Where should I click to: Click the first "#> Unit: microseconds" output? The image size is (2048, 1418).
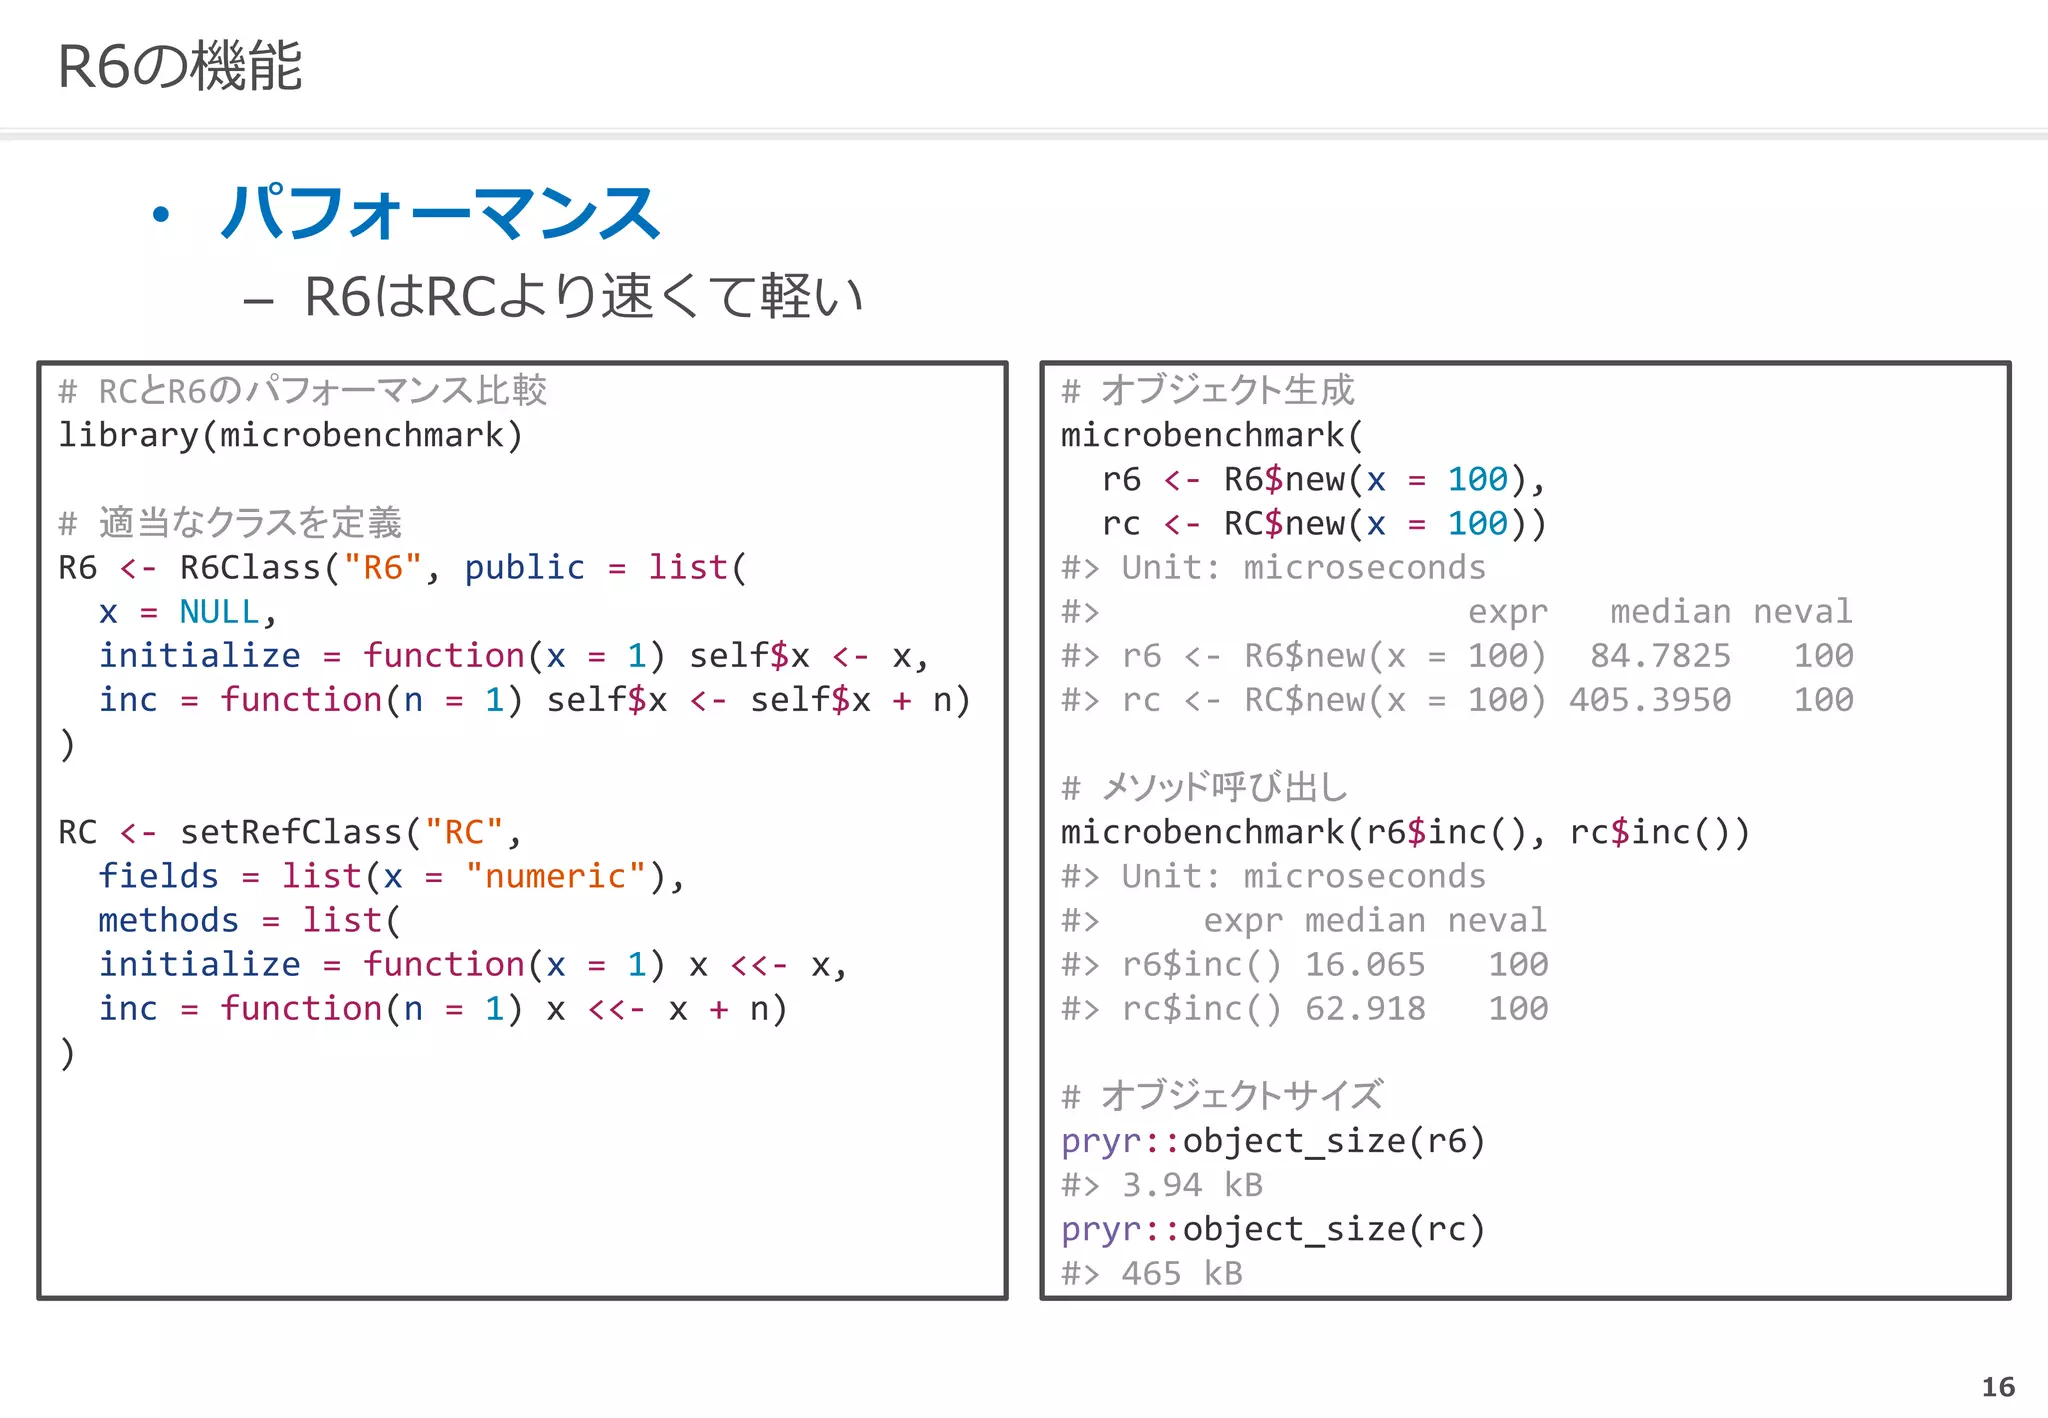(x=1274, y=567)
